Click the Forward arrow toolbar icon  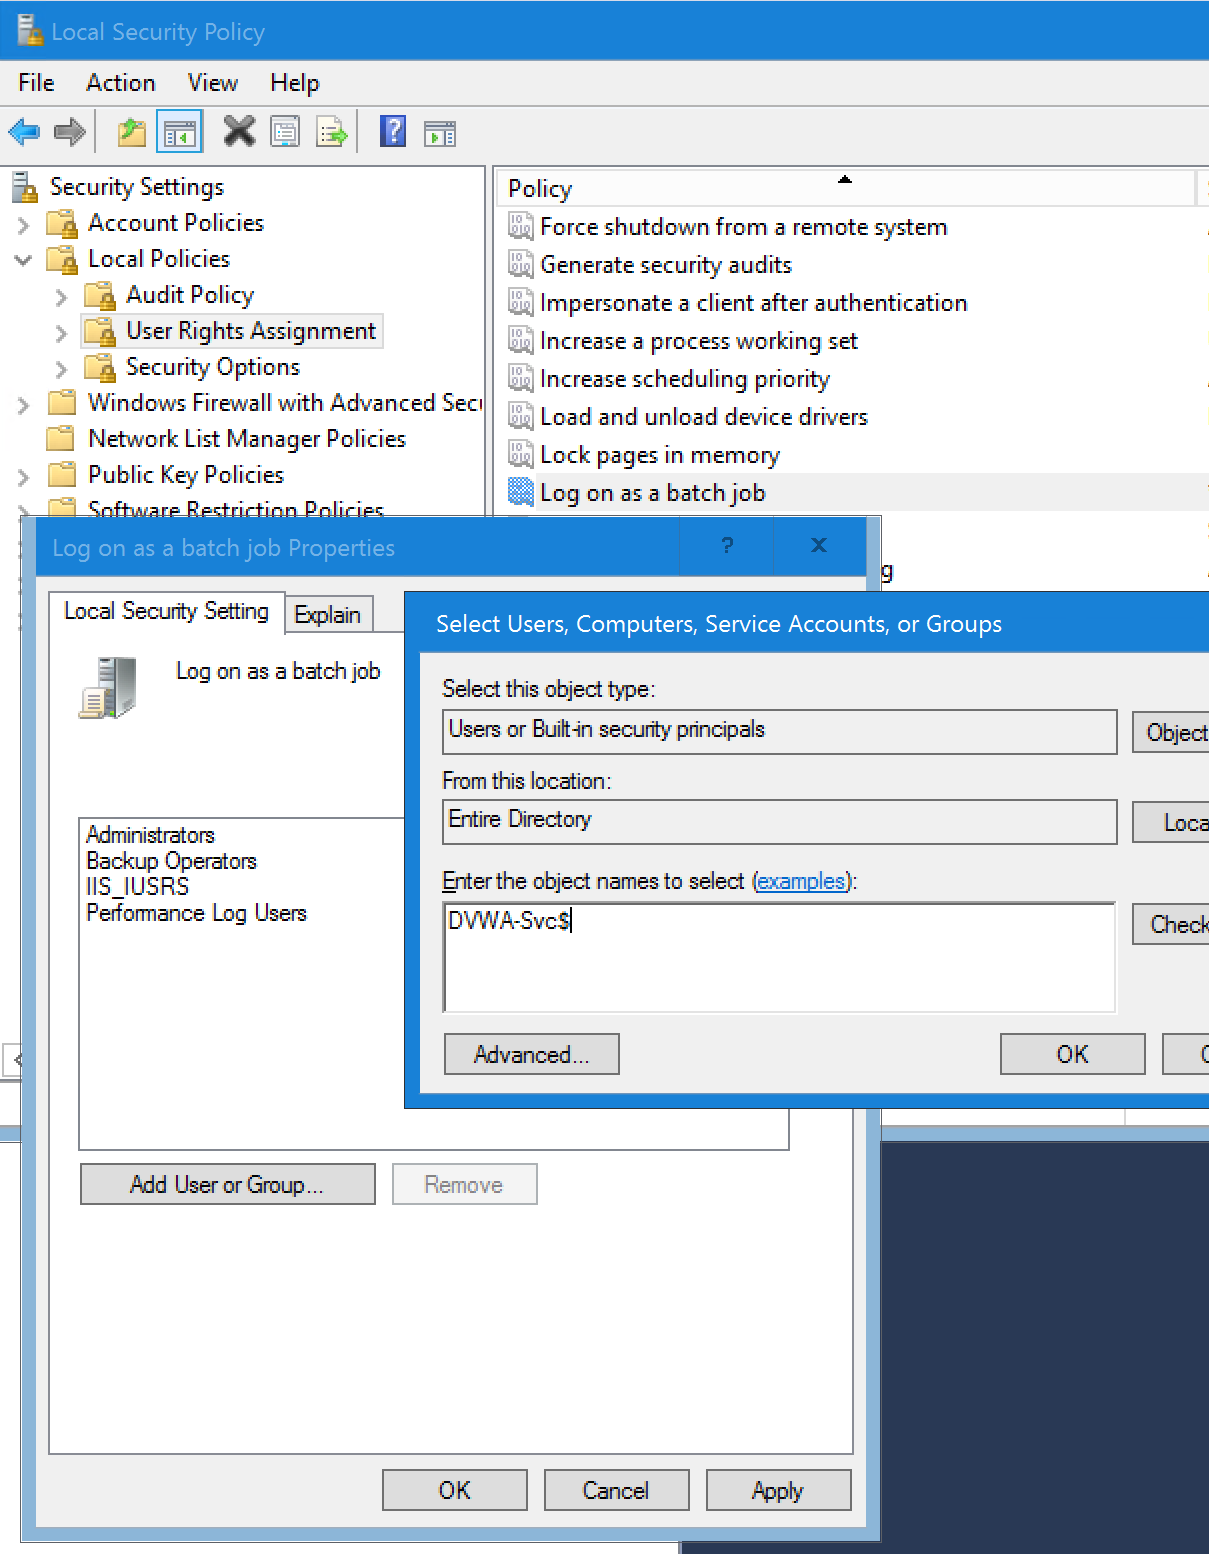69,132
